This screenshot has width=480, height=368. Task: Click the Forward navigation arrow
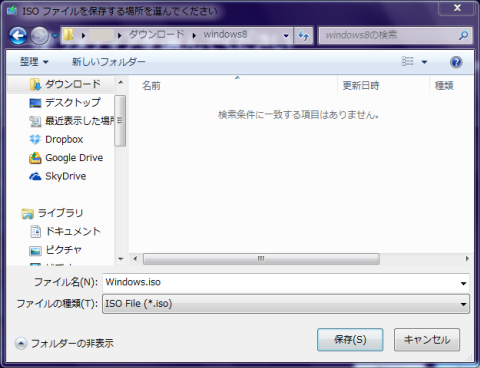pos(40,35)
